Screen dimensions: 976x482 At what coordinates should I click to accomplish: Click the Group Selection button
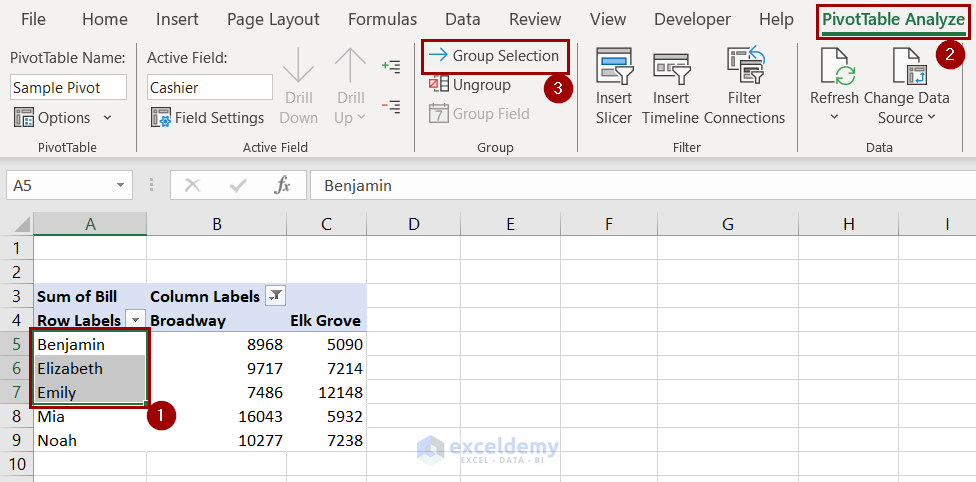(x=495, y=56)
